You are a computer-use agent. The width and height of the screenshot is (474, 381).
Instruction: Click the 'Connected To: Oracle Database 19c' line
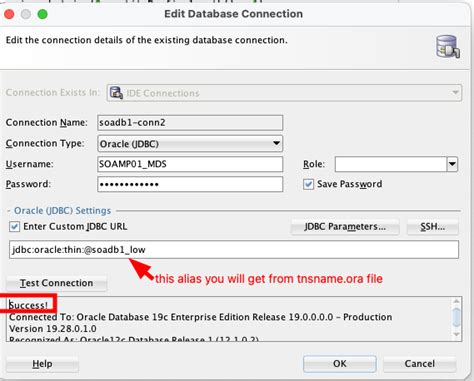(200, 317)
